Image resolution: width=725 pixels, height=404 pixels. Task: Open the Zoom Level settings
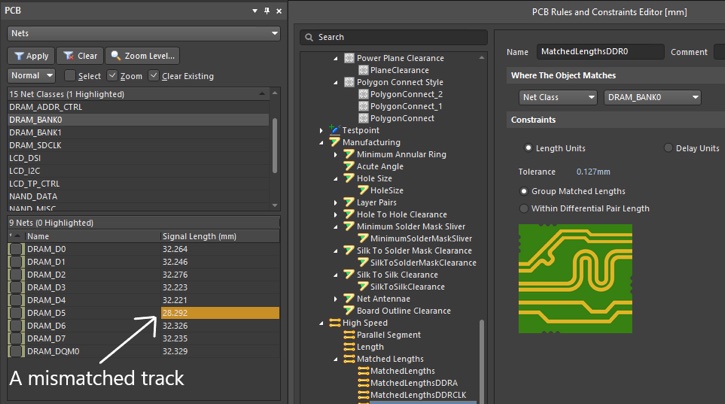tap(143, 56)
